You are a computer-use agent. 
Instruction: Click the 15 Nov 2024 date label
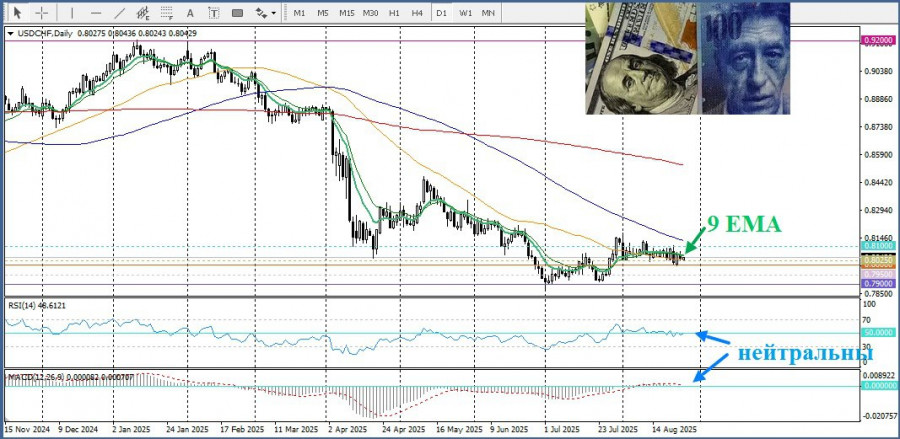(x=25, y=429)
